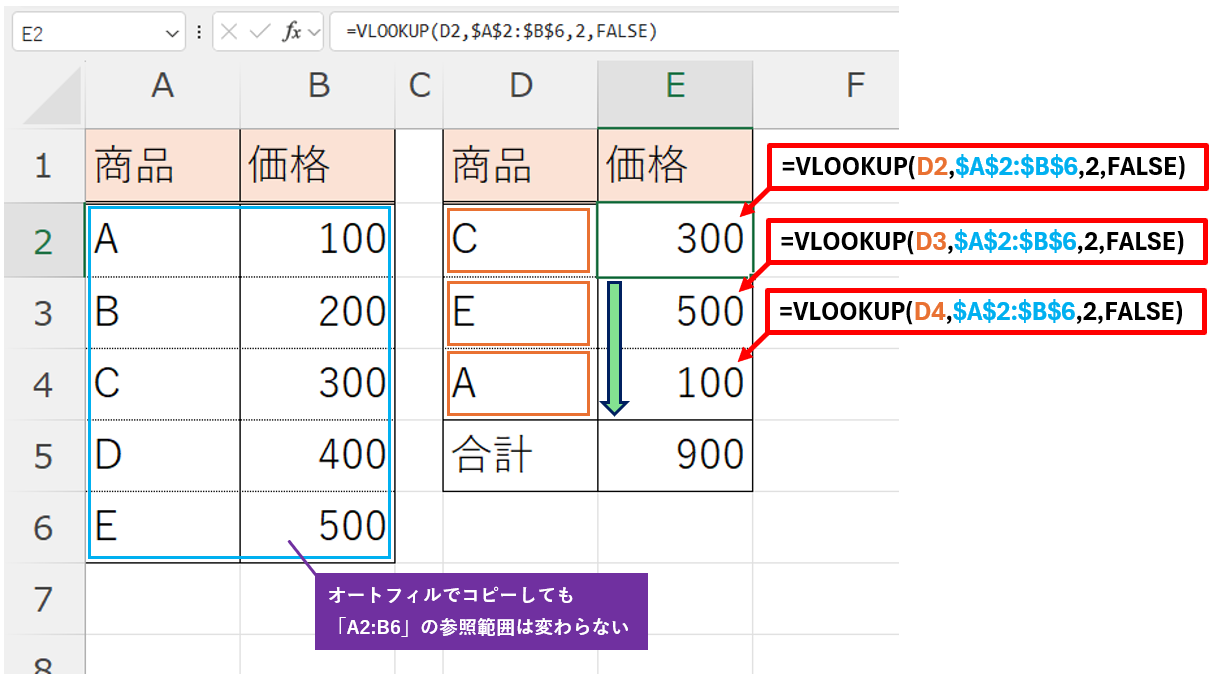1217x679 pixels.
Task: Select cell E2 containing 300
Action: tap(675, 240)
